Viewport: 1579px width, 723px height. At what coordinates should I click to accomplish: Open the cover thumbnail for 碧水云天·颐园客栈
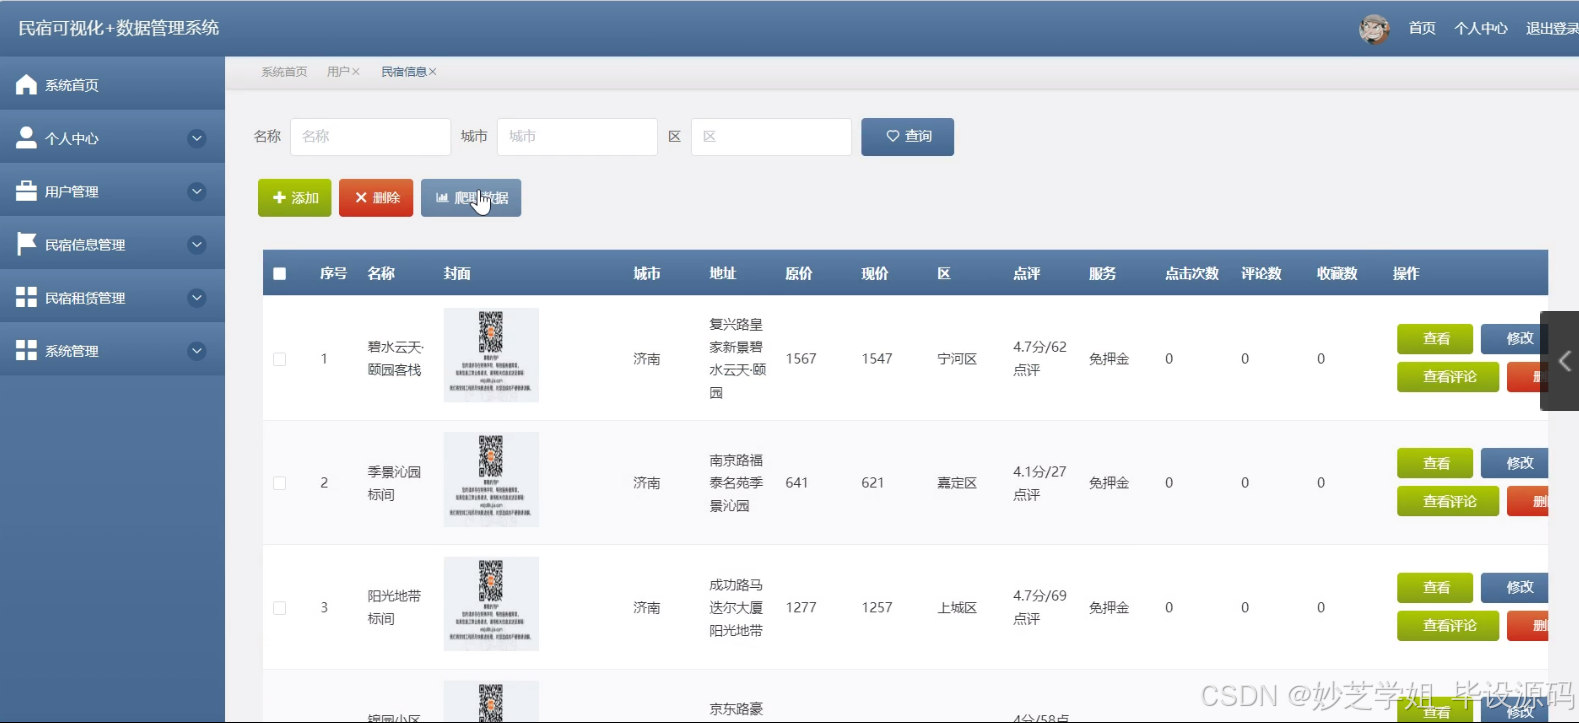(x=491, y=355)
